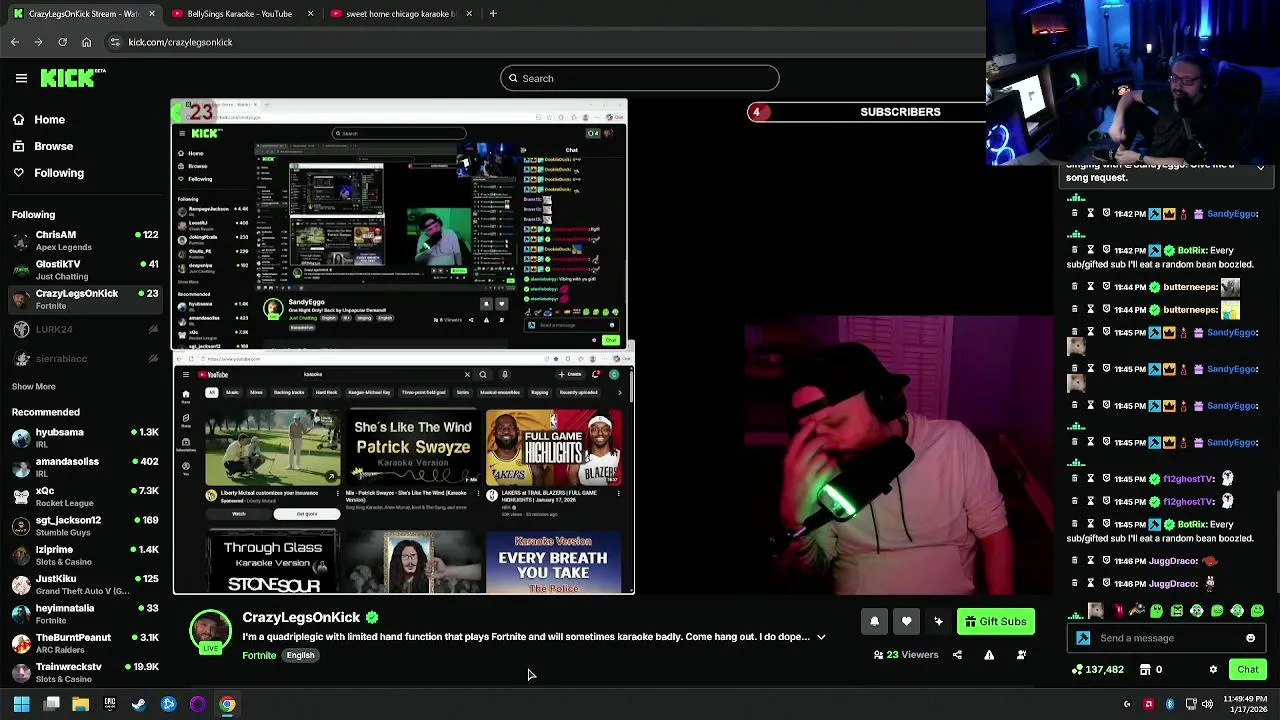1280x720 pixels.
Task: Select the offline sierrablacc channel
Action: [85, 359]
